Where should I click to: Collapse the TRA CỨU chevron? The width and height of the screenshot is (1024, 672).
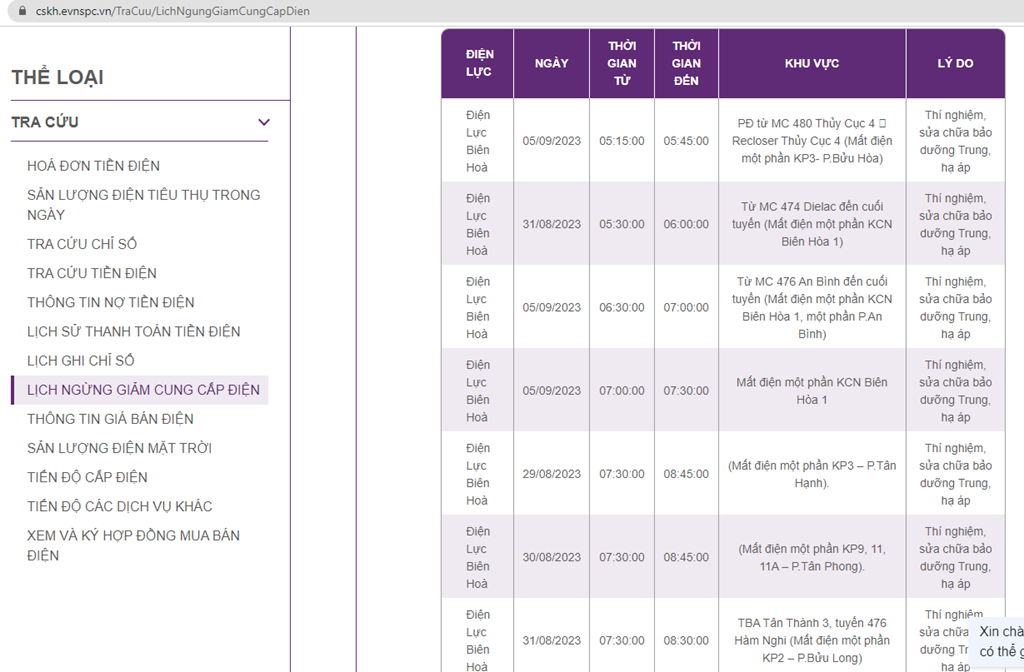pos(264,122)
